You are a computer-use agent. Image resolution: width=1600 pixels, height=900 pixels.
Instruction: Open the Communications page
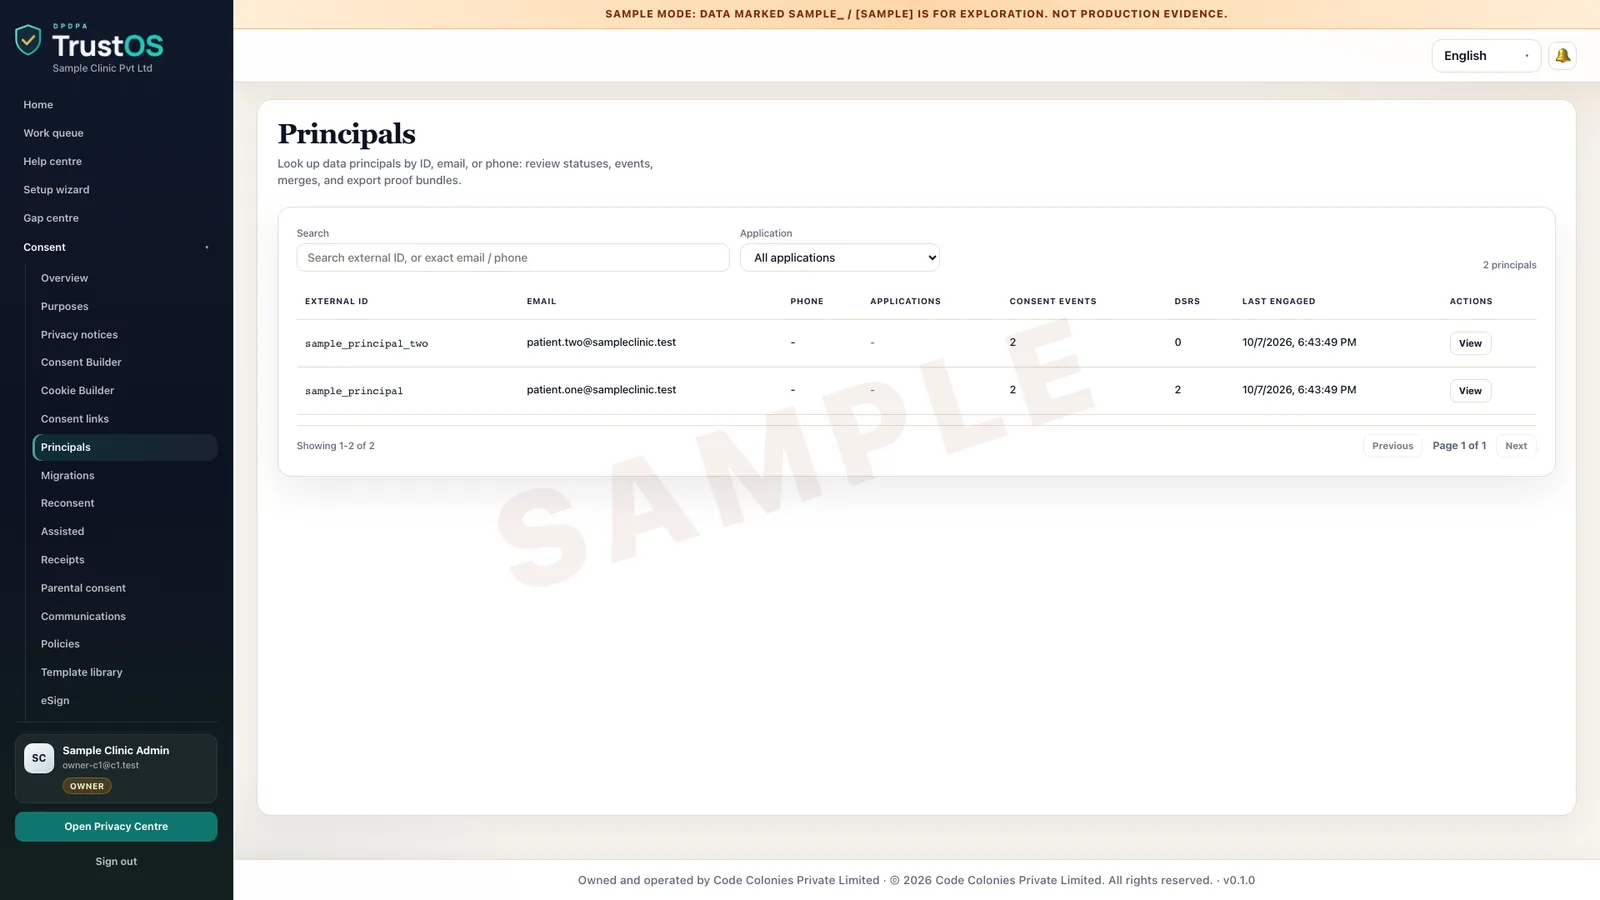click(x=83, y=617)
